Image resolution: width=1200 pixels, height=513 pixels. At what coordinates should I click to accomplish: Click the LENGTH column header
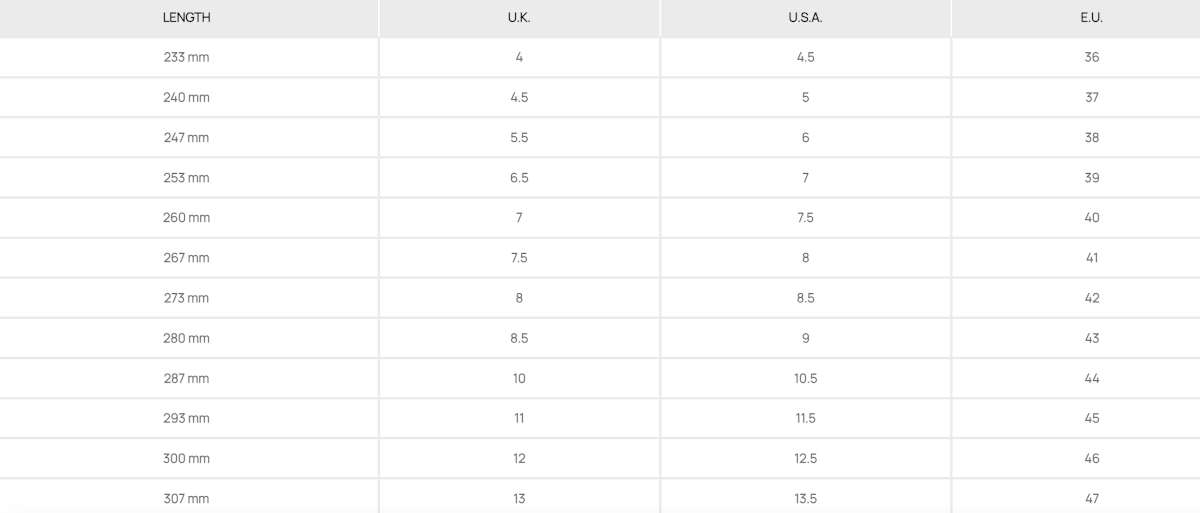pyautogui.click(x=187, y=18)
